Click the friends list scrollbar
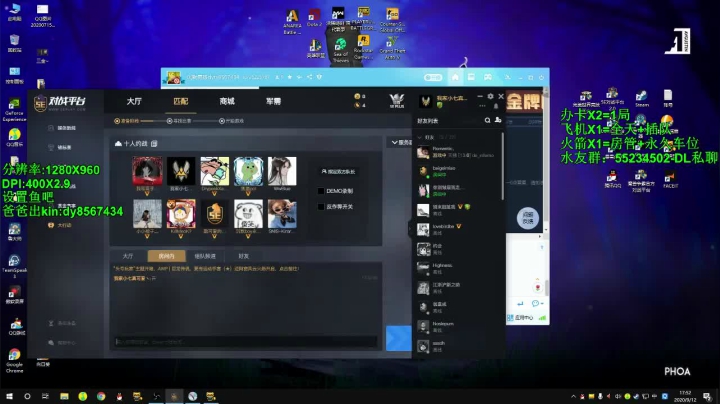 pos(503,166)
